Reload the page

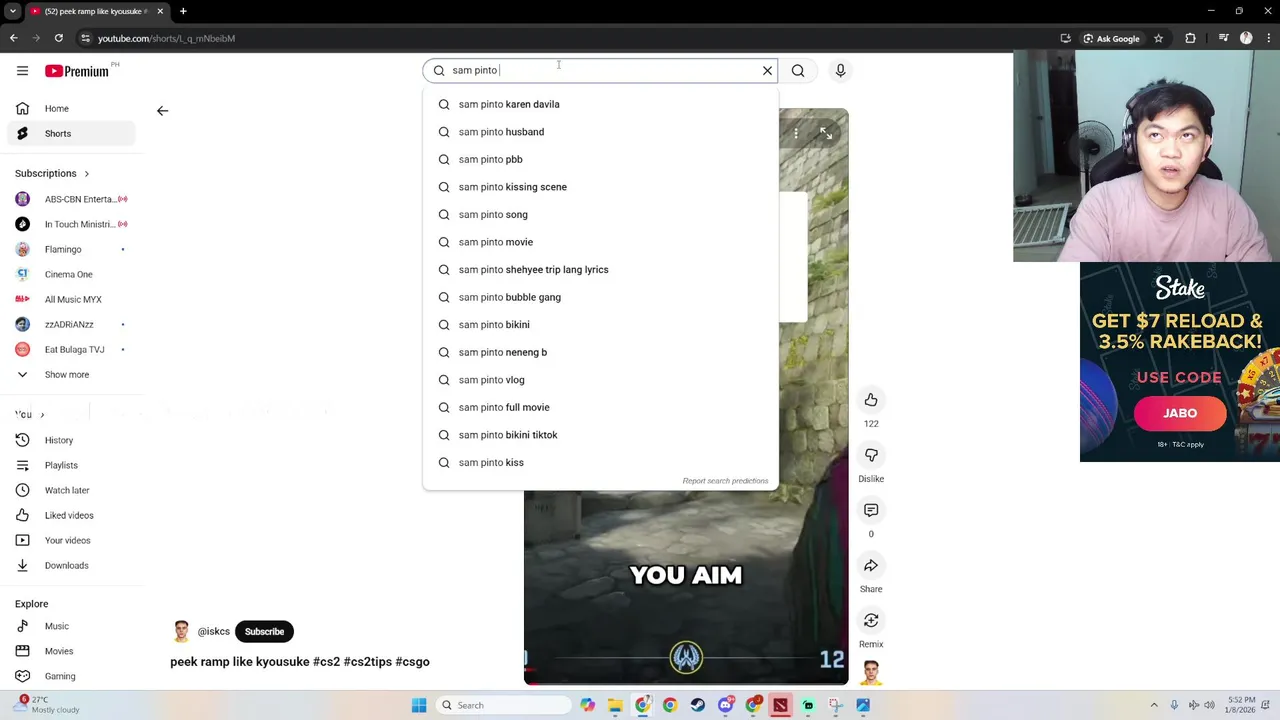pyautogui.click(x=59, y=38)
